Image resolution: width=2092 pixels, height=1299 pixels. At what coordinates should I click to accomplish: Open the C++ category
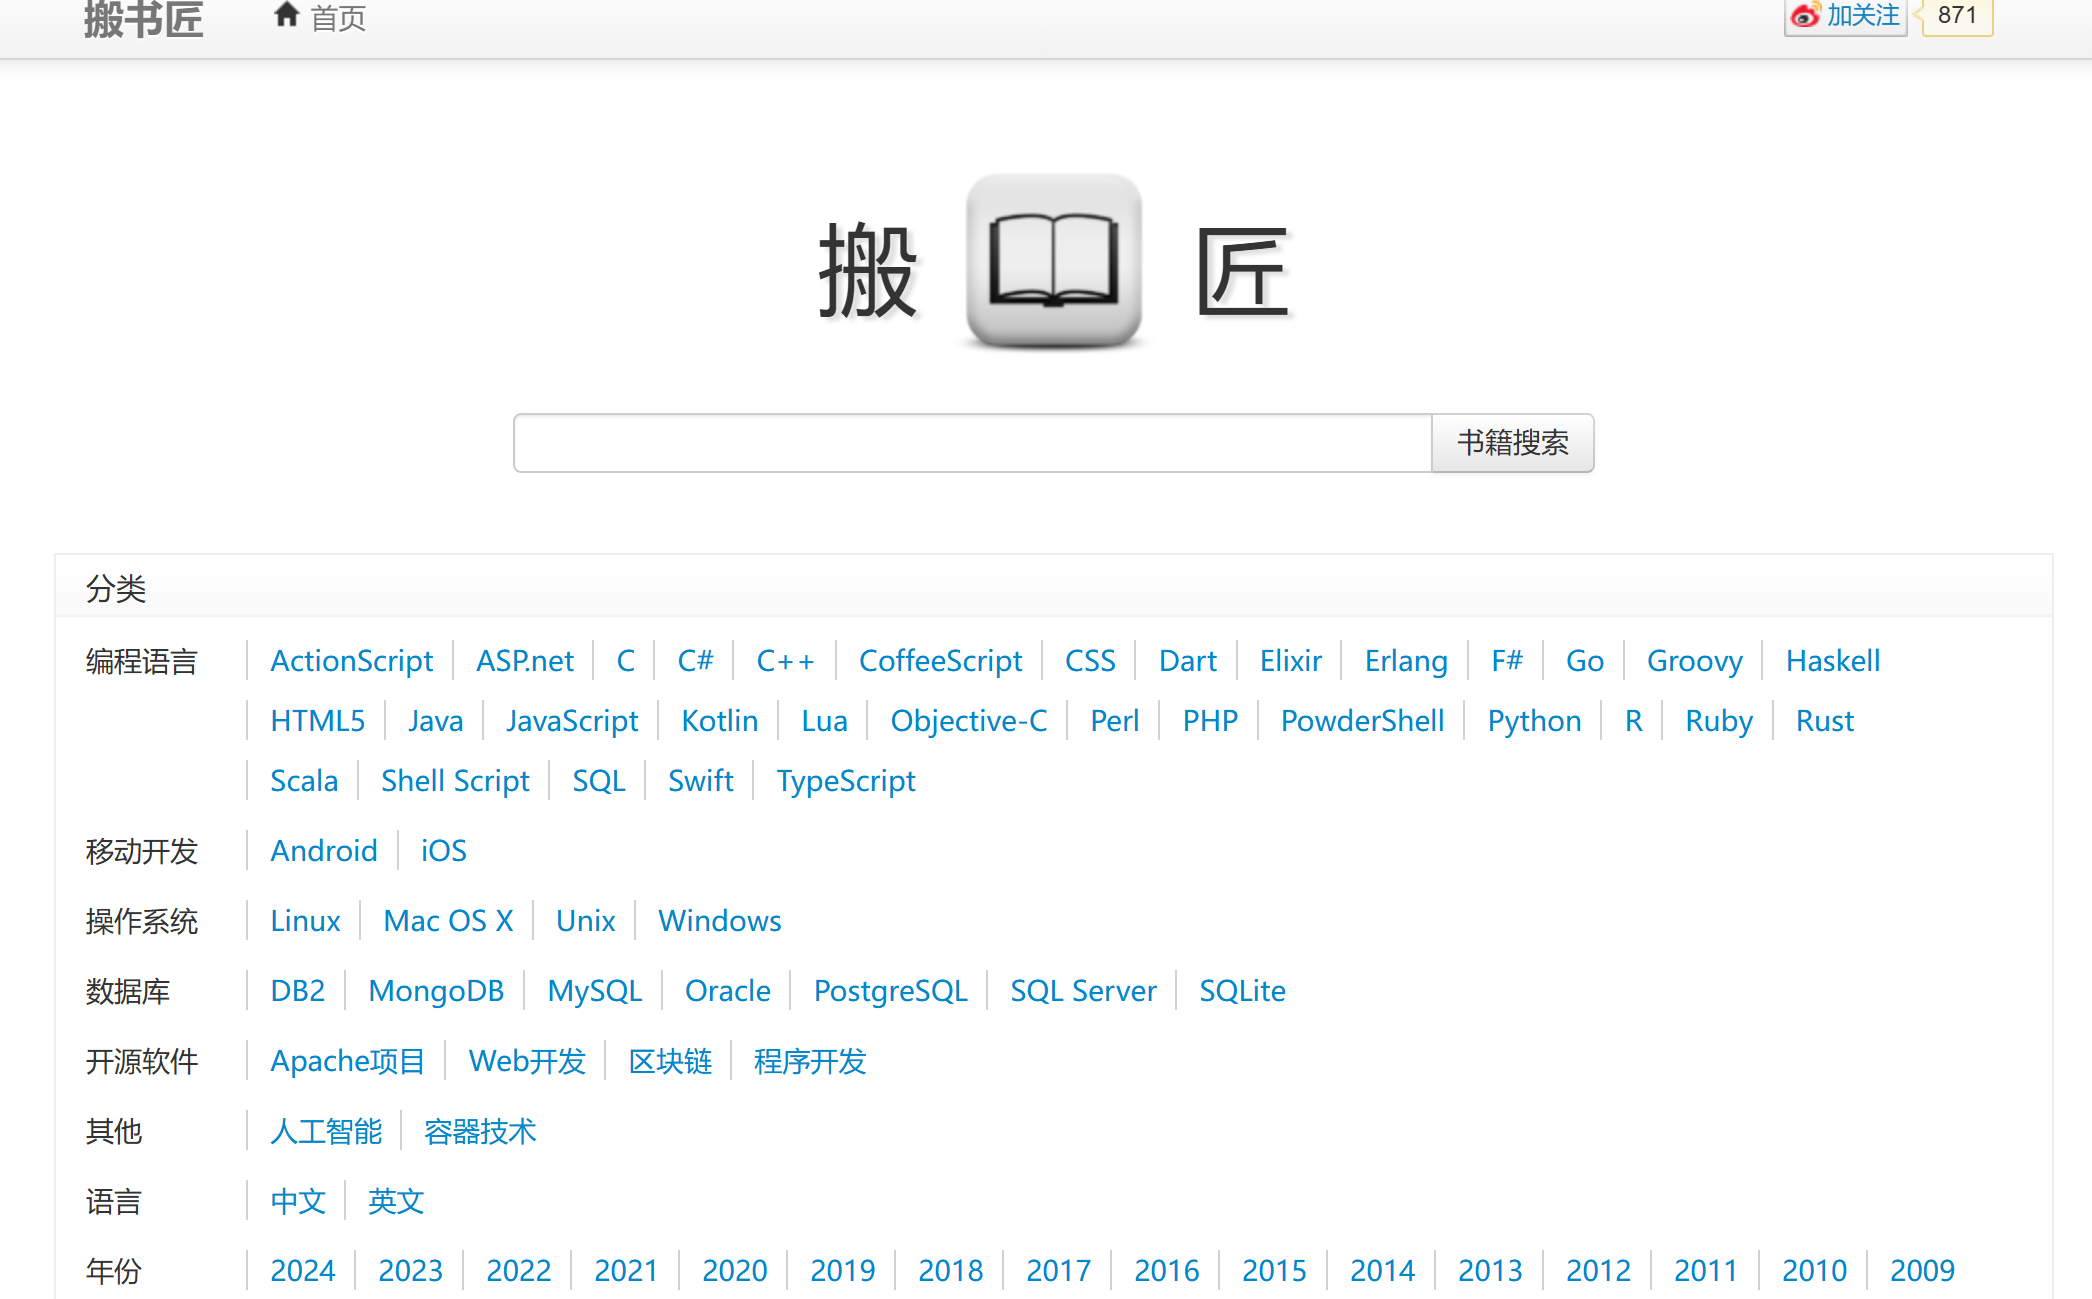point(785,661)
